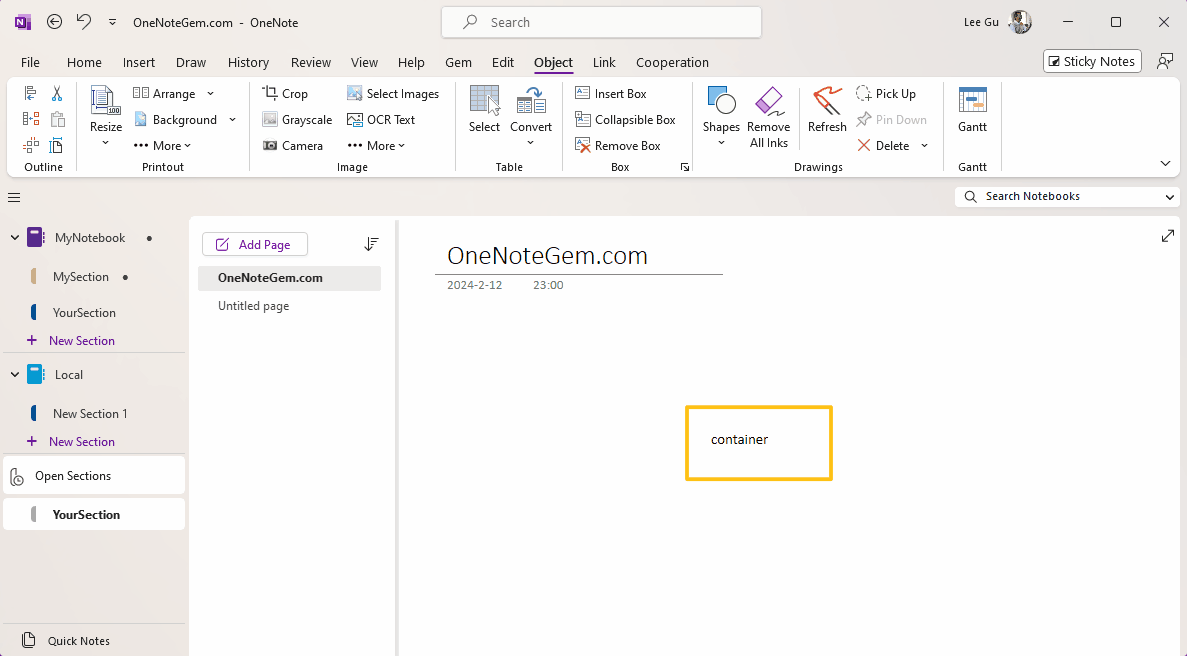Open the Gem tab
Viewport: 1187px width, 656px height.
pyautogui.click(x=458, y=62)
